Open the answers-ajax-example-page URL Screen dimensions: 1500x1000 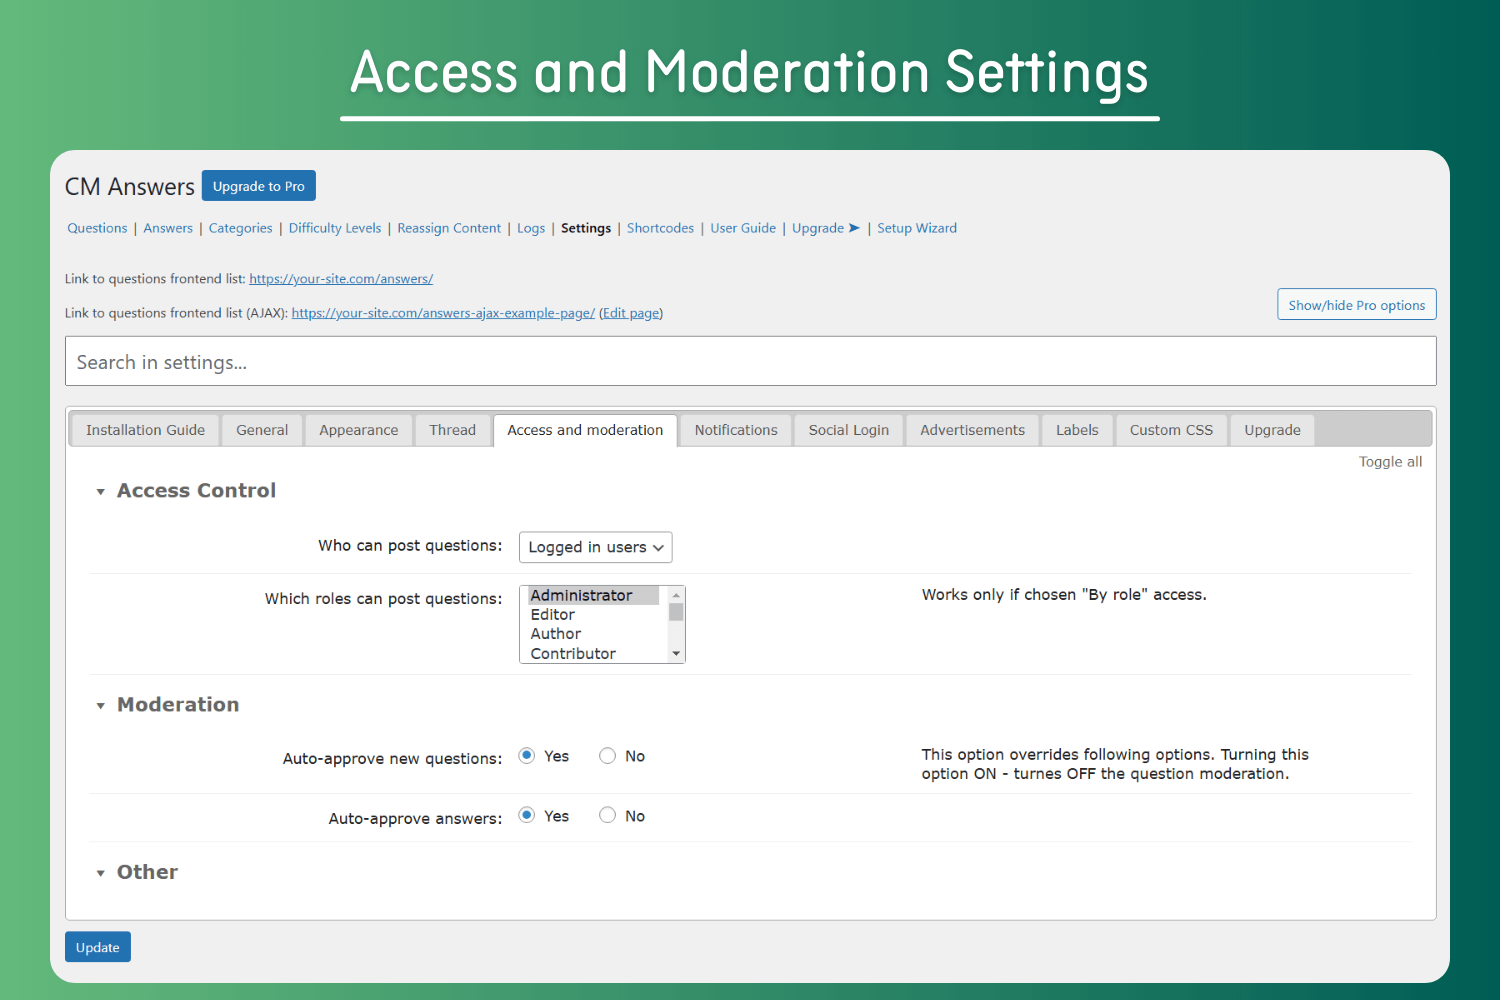click(x=443, y=313)
